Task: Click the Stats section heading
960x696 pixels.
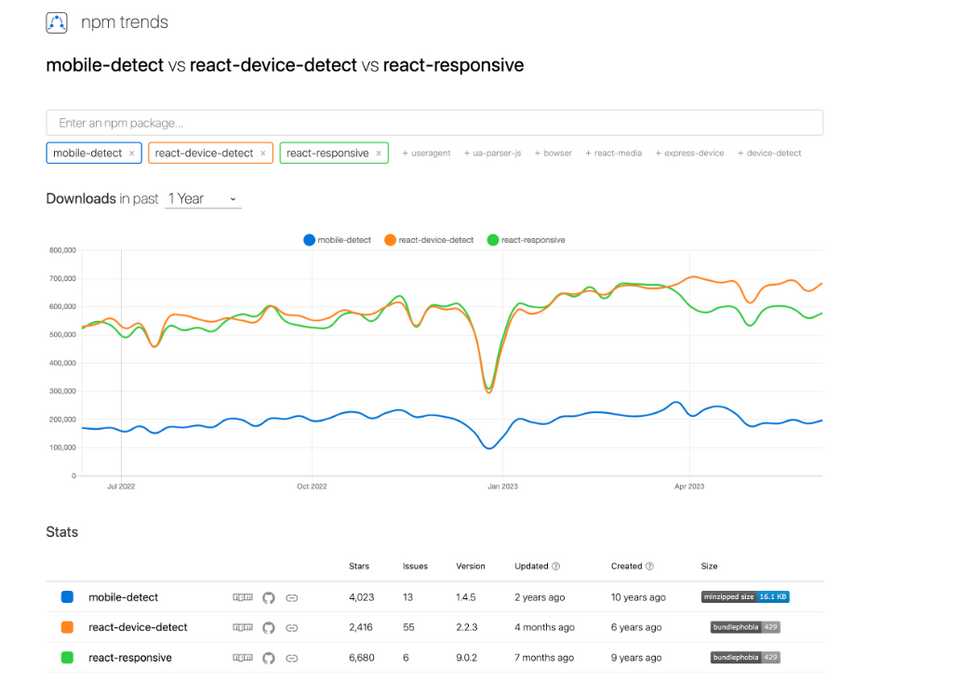Action: click(x=62, y=532)
